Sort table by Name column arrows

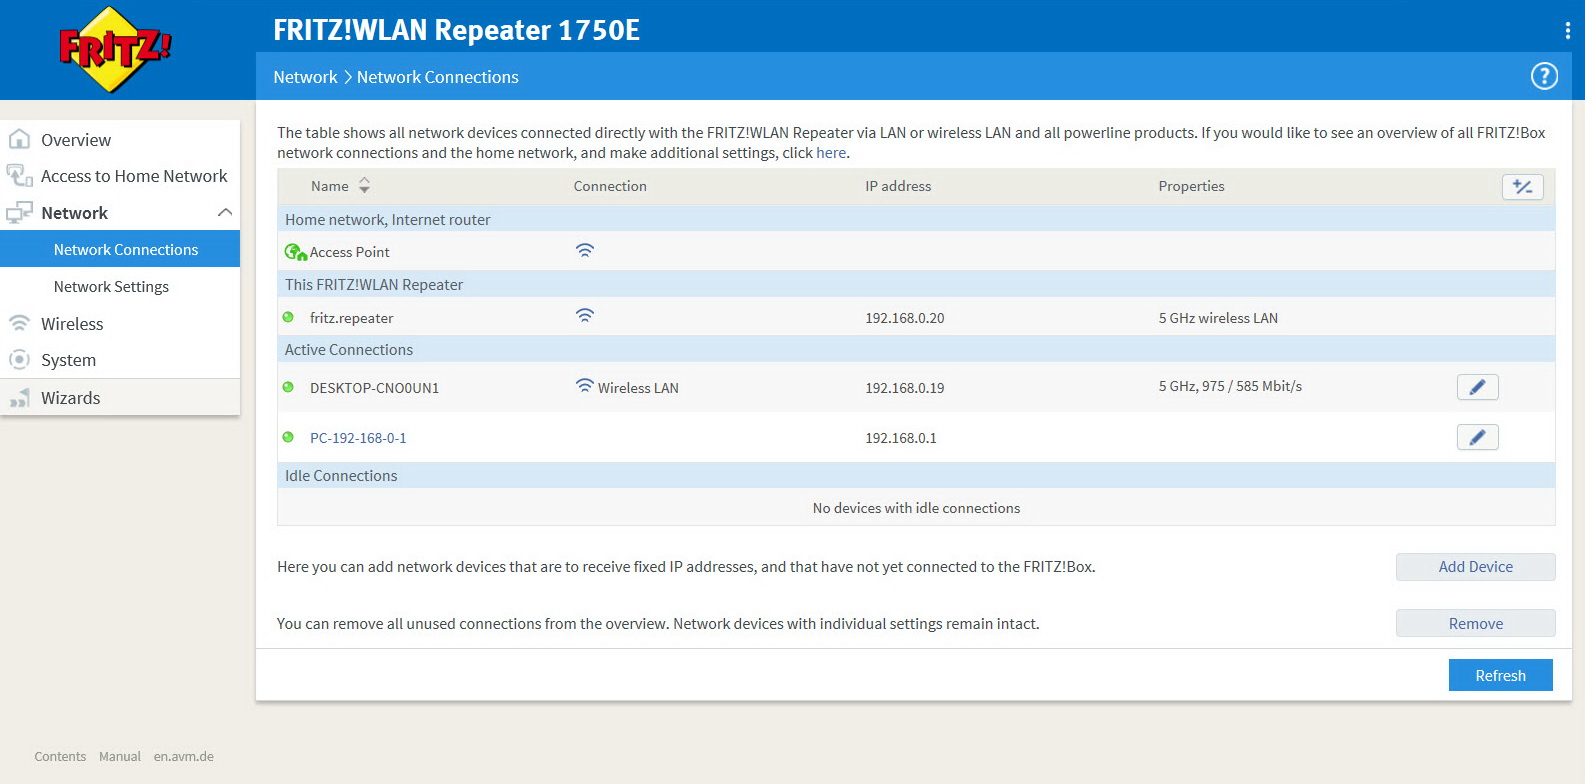click(x=364, y=186)
